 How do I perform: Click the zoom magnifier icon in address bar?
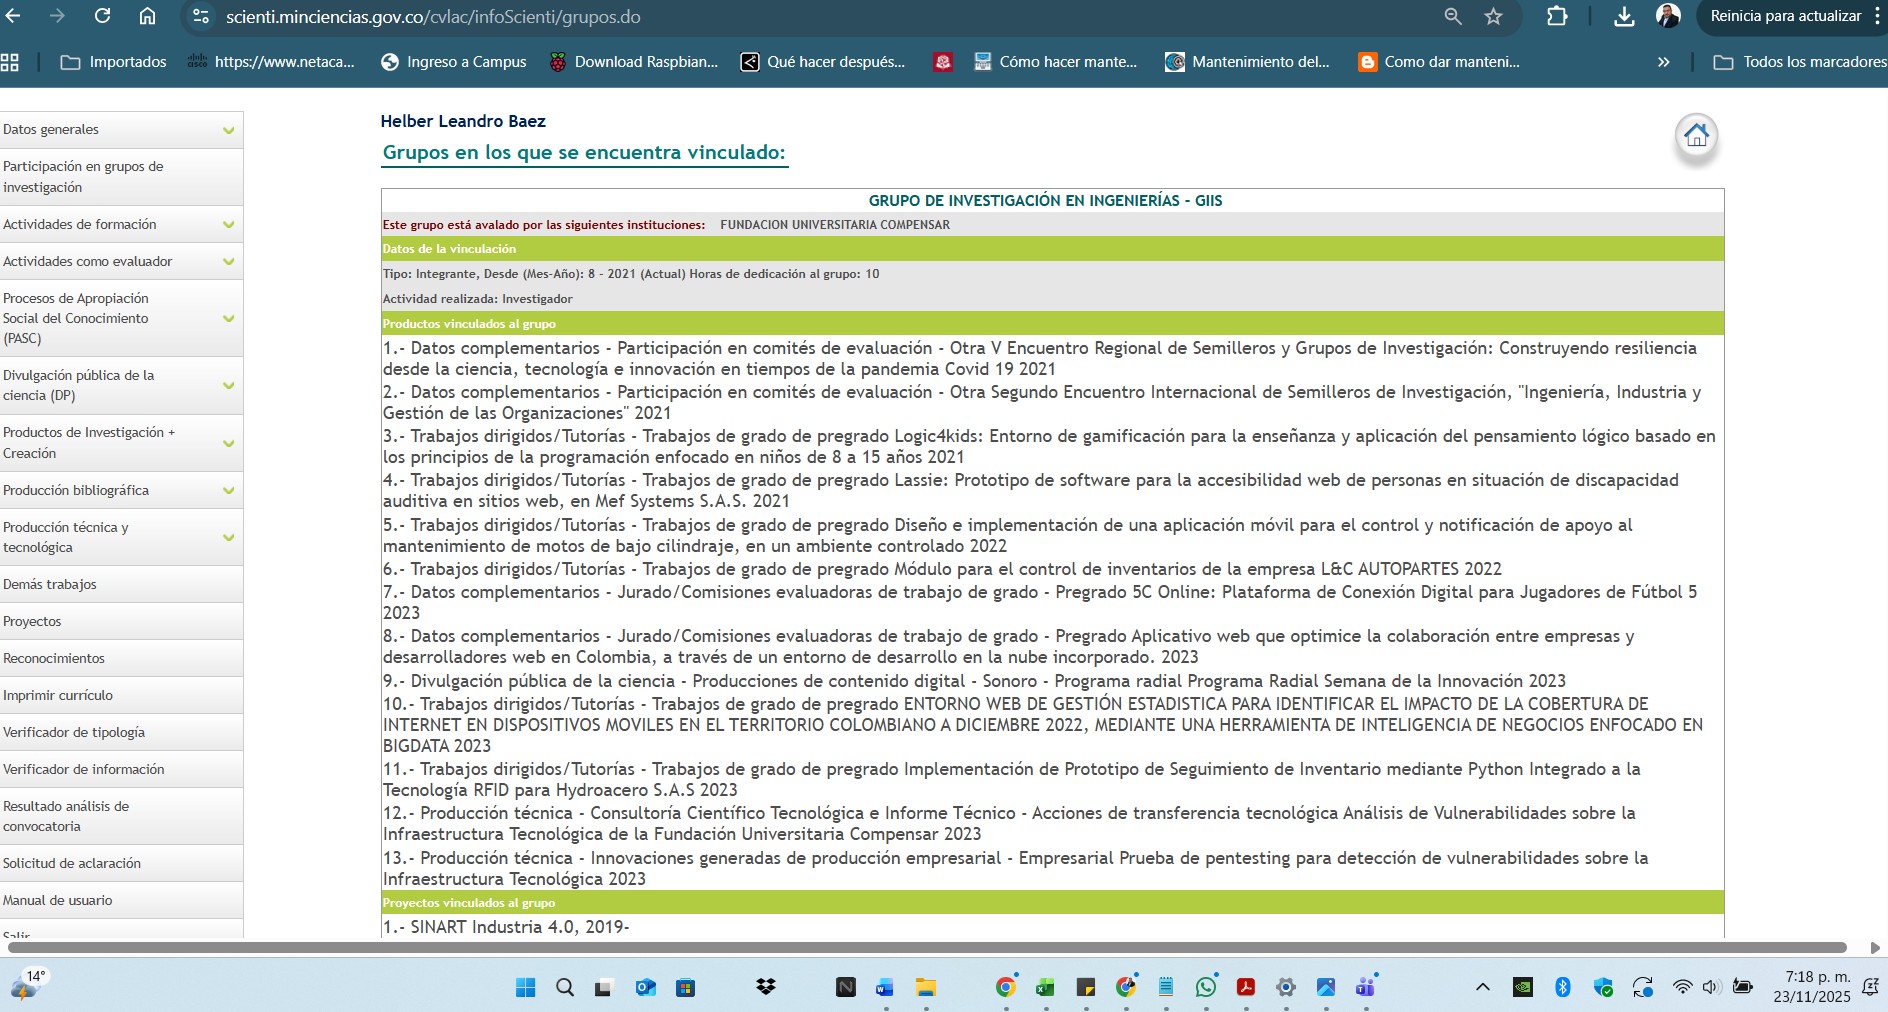tap(1453, 16)
